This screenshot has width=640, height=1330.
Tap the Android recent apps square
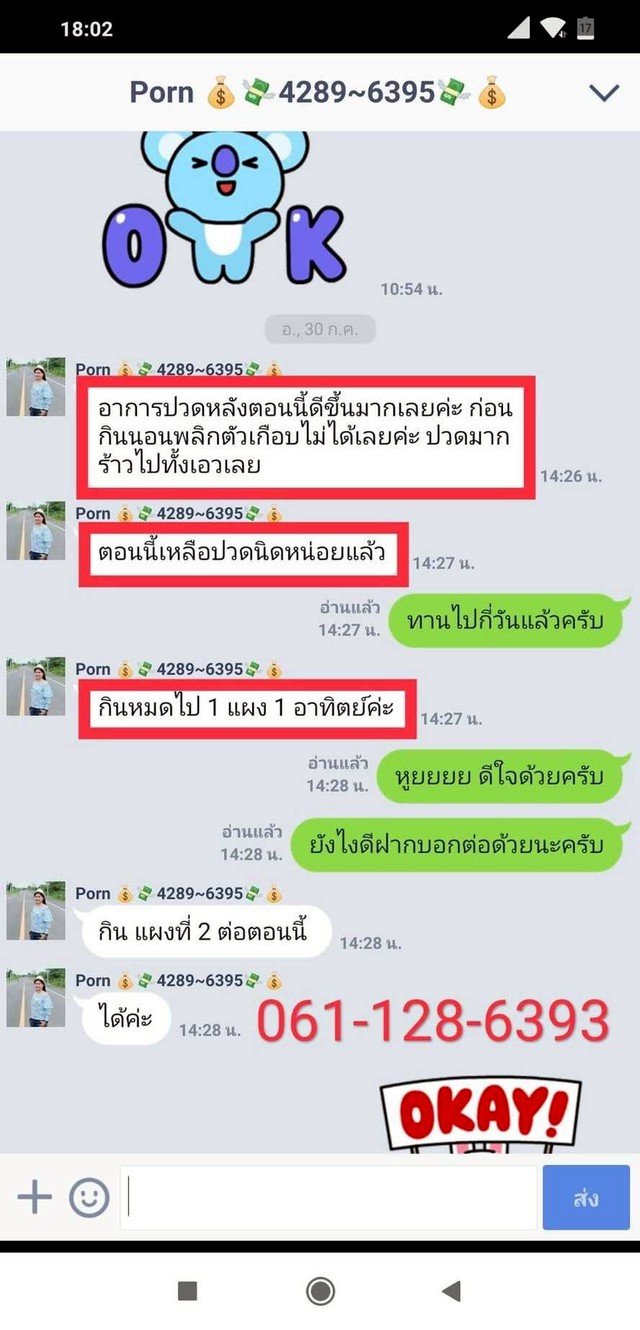[x=187, y=1291]
